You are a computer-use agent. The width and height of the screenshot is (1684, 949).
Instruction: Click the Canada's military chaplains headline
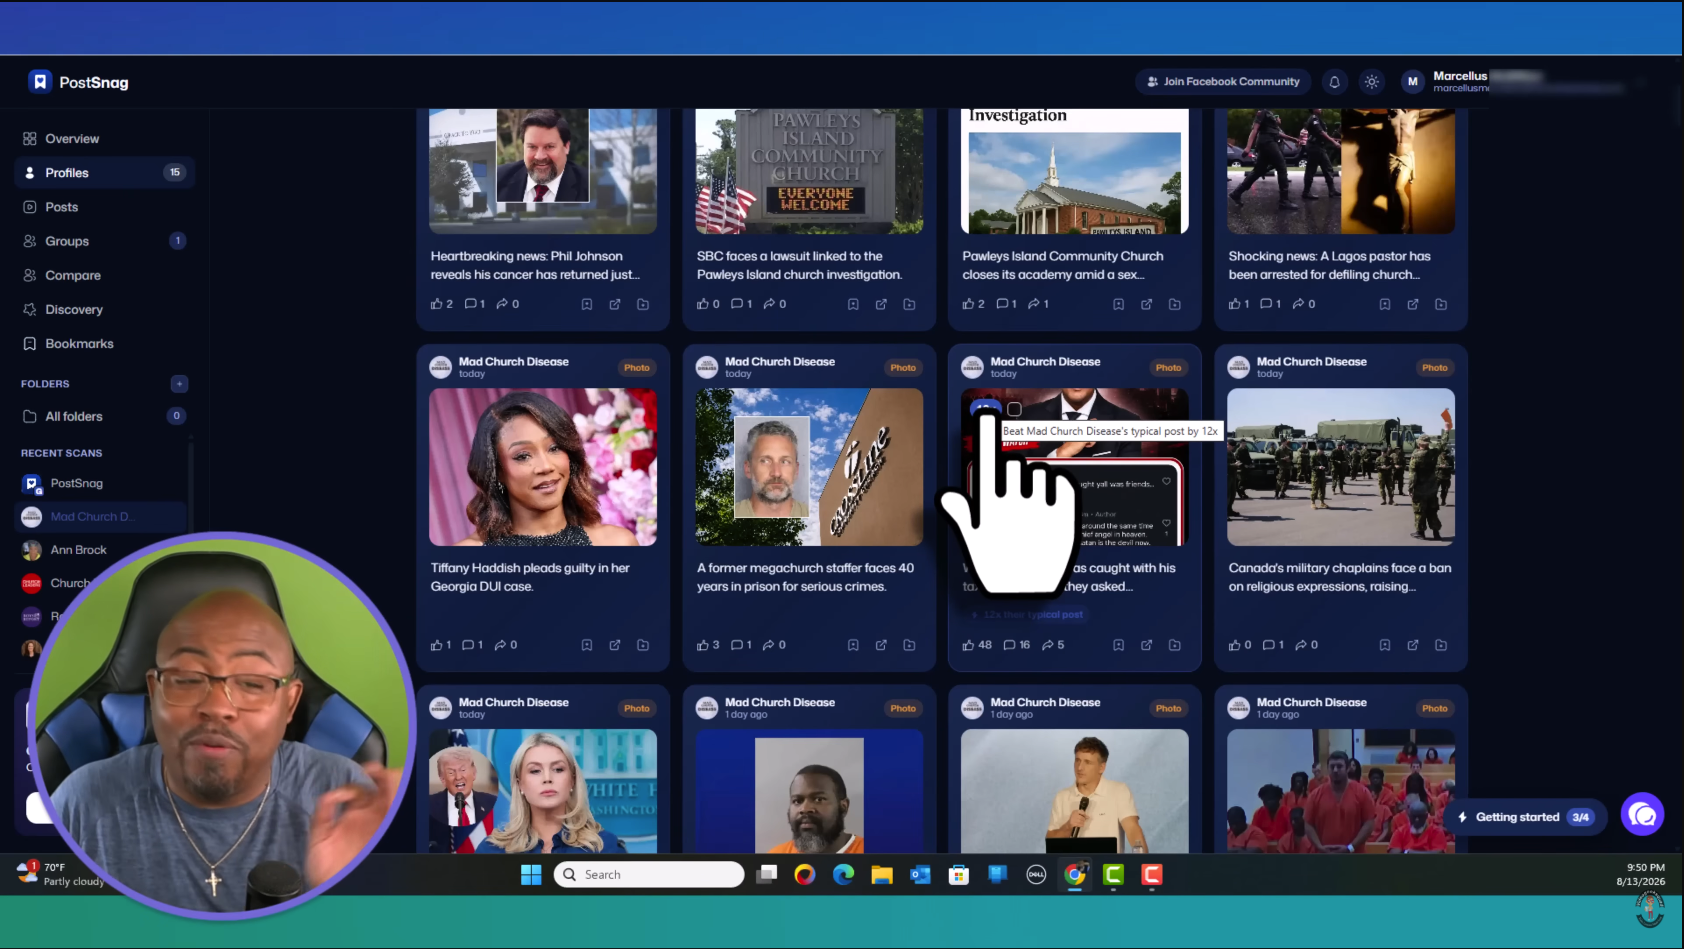pyautogui.click(x=1340, y=577)
